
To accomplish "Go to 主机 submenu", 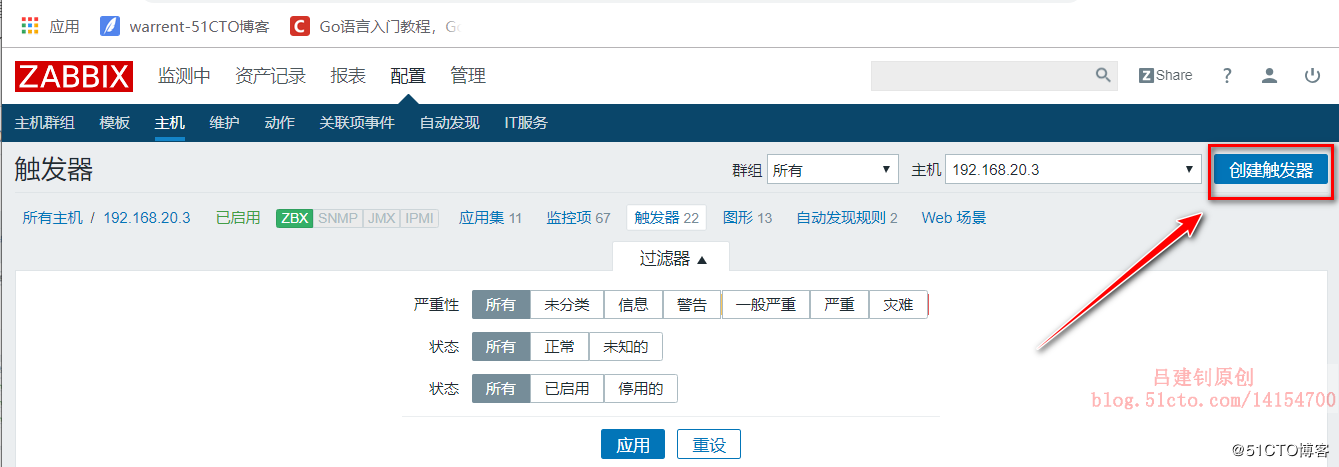I will 170,123.
